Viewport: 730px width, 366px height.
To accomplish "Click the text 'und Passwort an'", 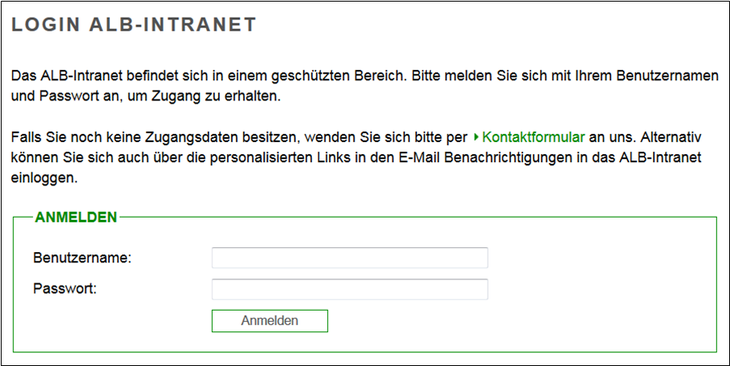I will pos(64,97).
